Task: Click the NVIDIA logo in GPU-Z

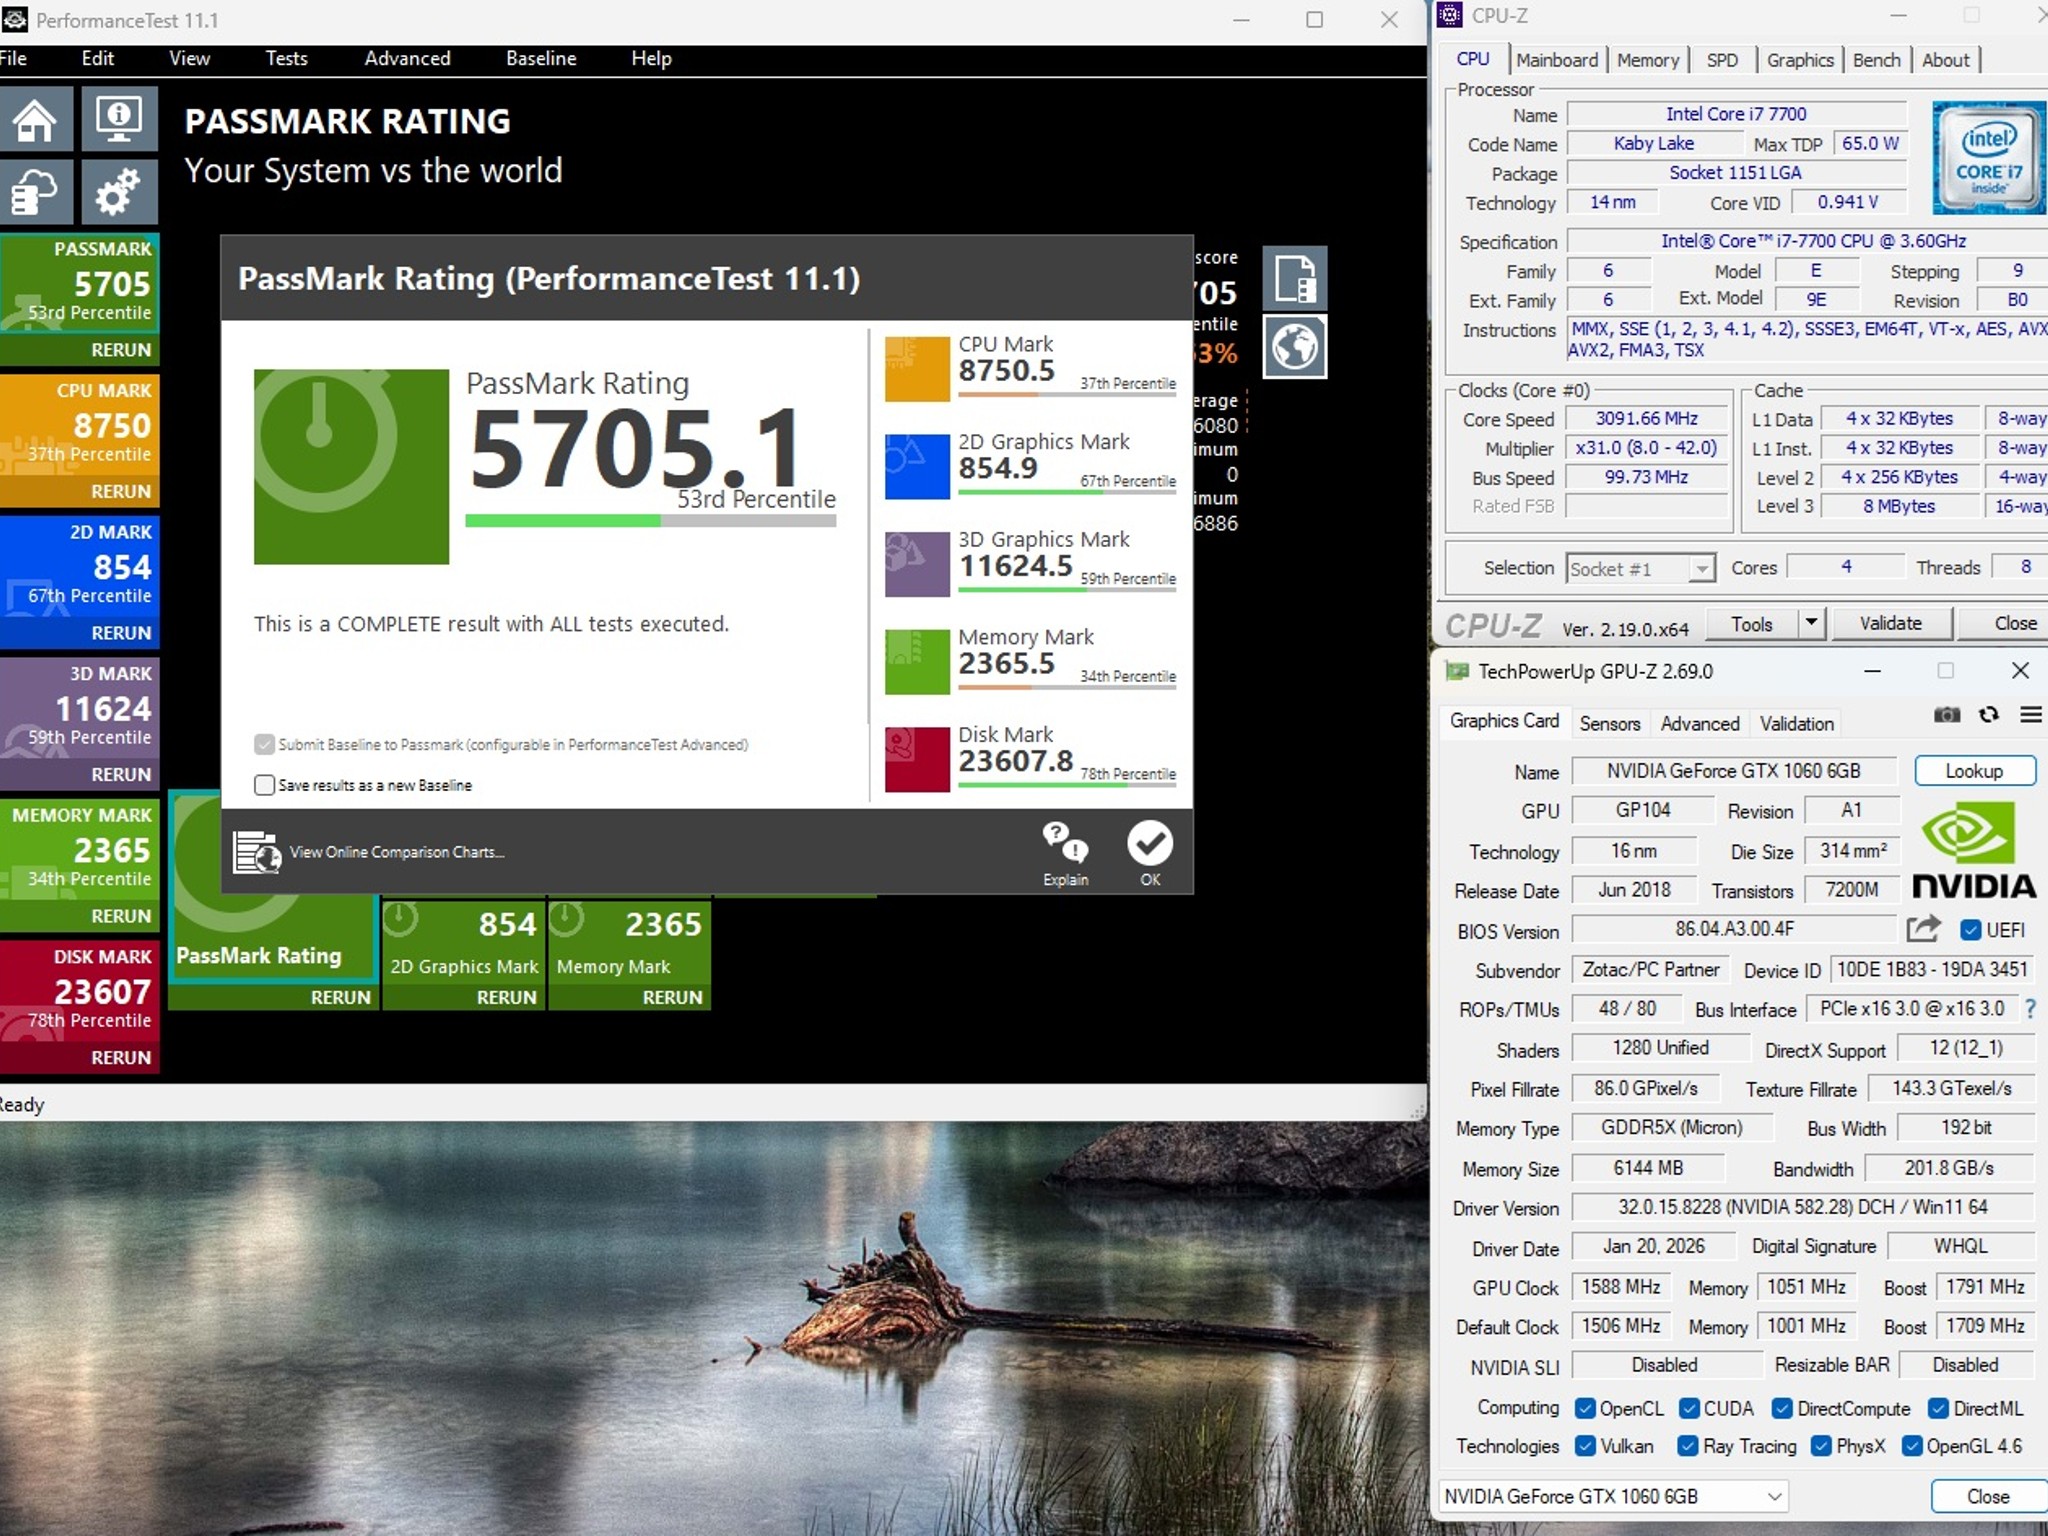Action: (x=1974, y=851)
